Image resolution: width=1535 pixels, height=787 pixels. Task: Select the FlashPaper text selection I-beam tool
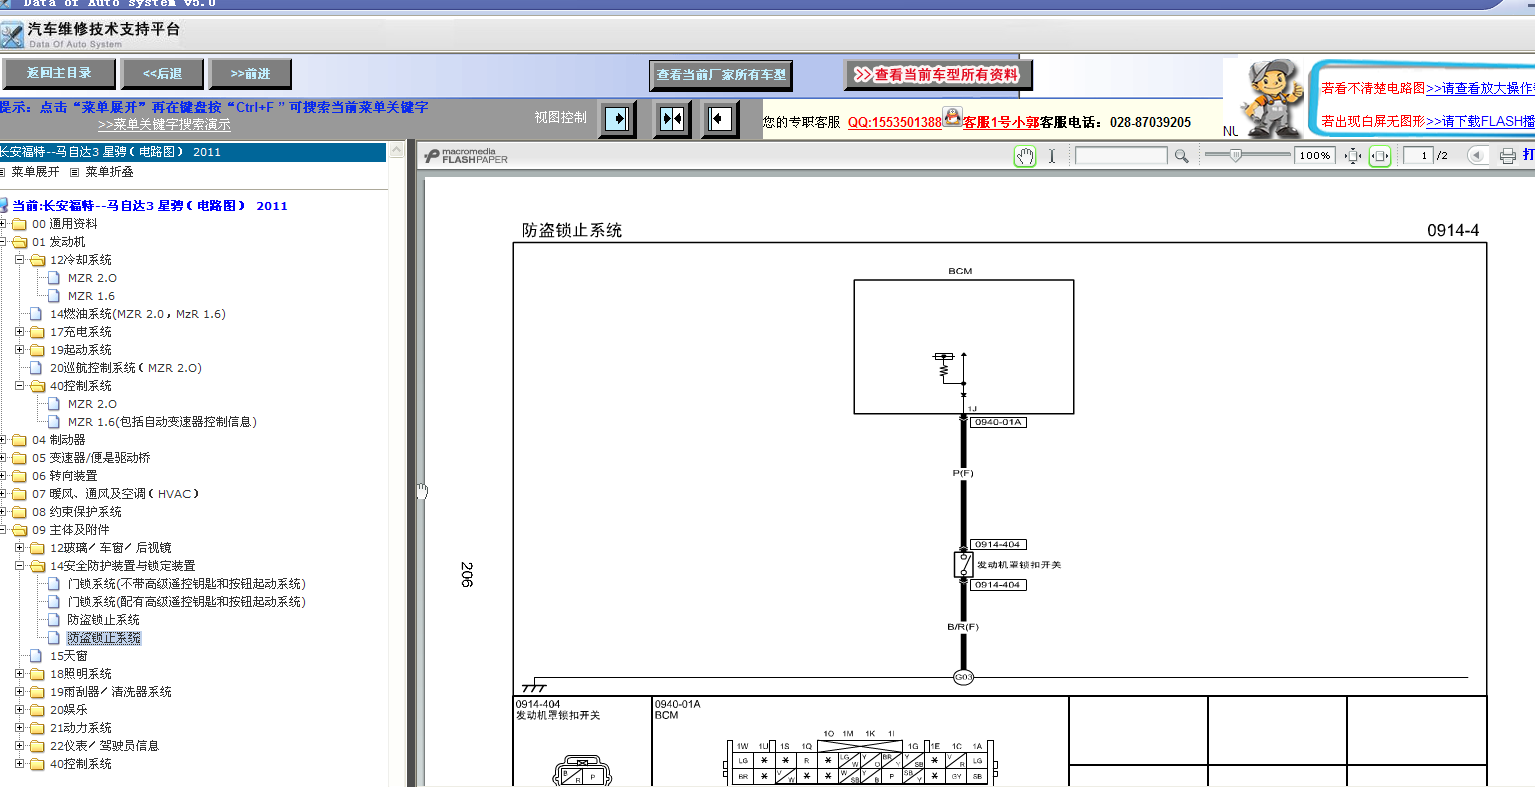(1052, 156)
